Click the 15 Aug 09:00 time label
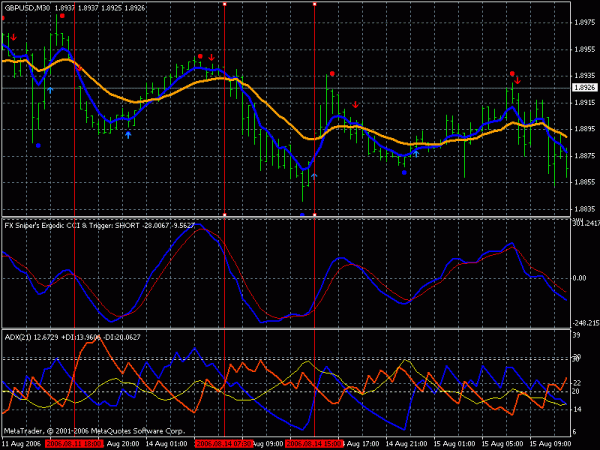The width and height of the screenshot is (600, 450). [550, 444]
